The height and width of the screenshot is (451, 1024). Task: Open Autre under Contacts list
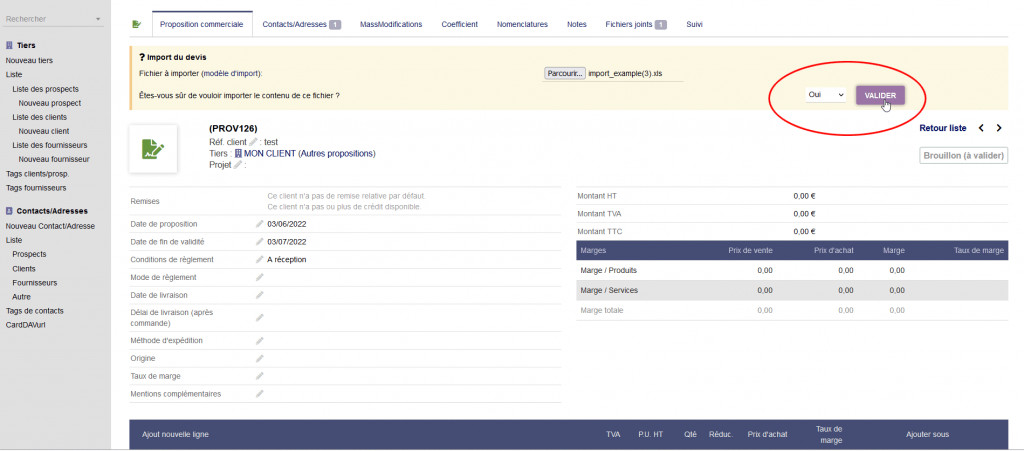tap(22, 296)
